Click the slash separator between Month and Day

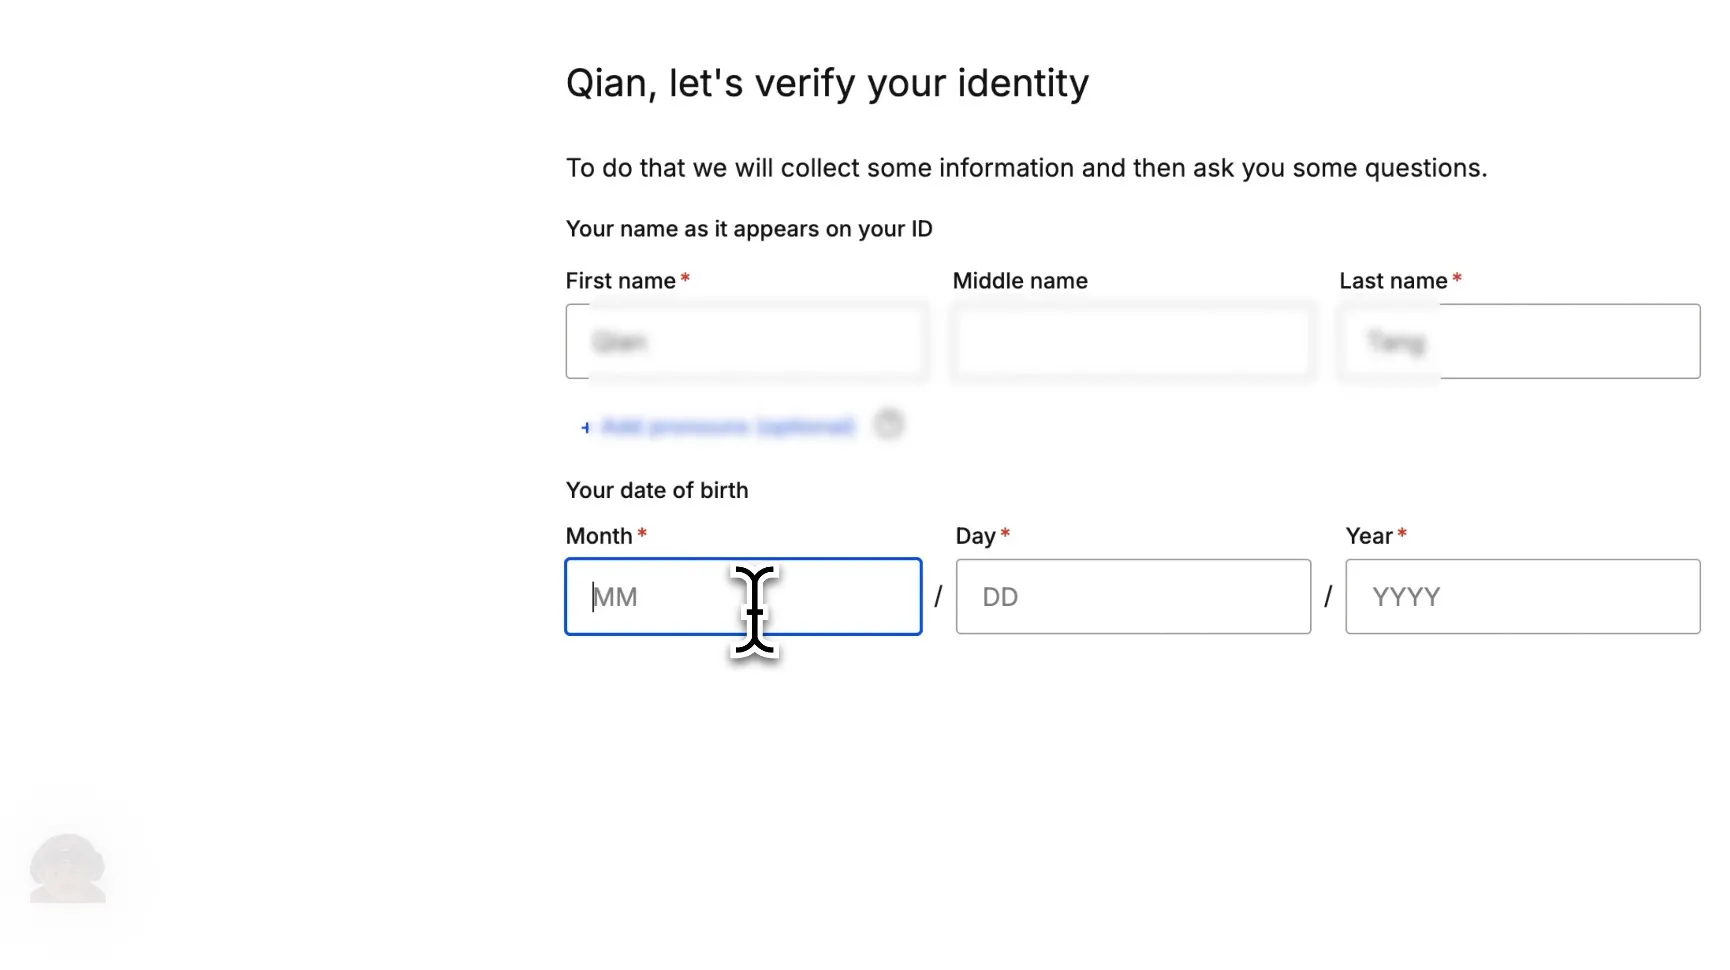click(938, 597)
